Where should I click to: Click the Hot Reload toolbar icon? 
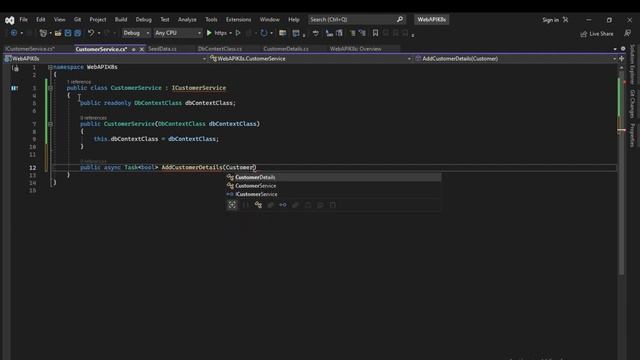point(264,33)
